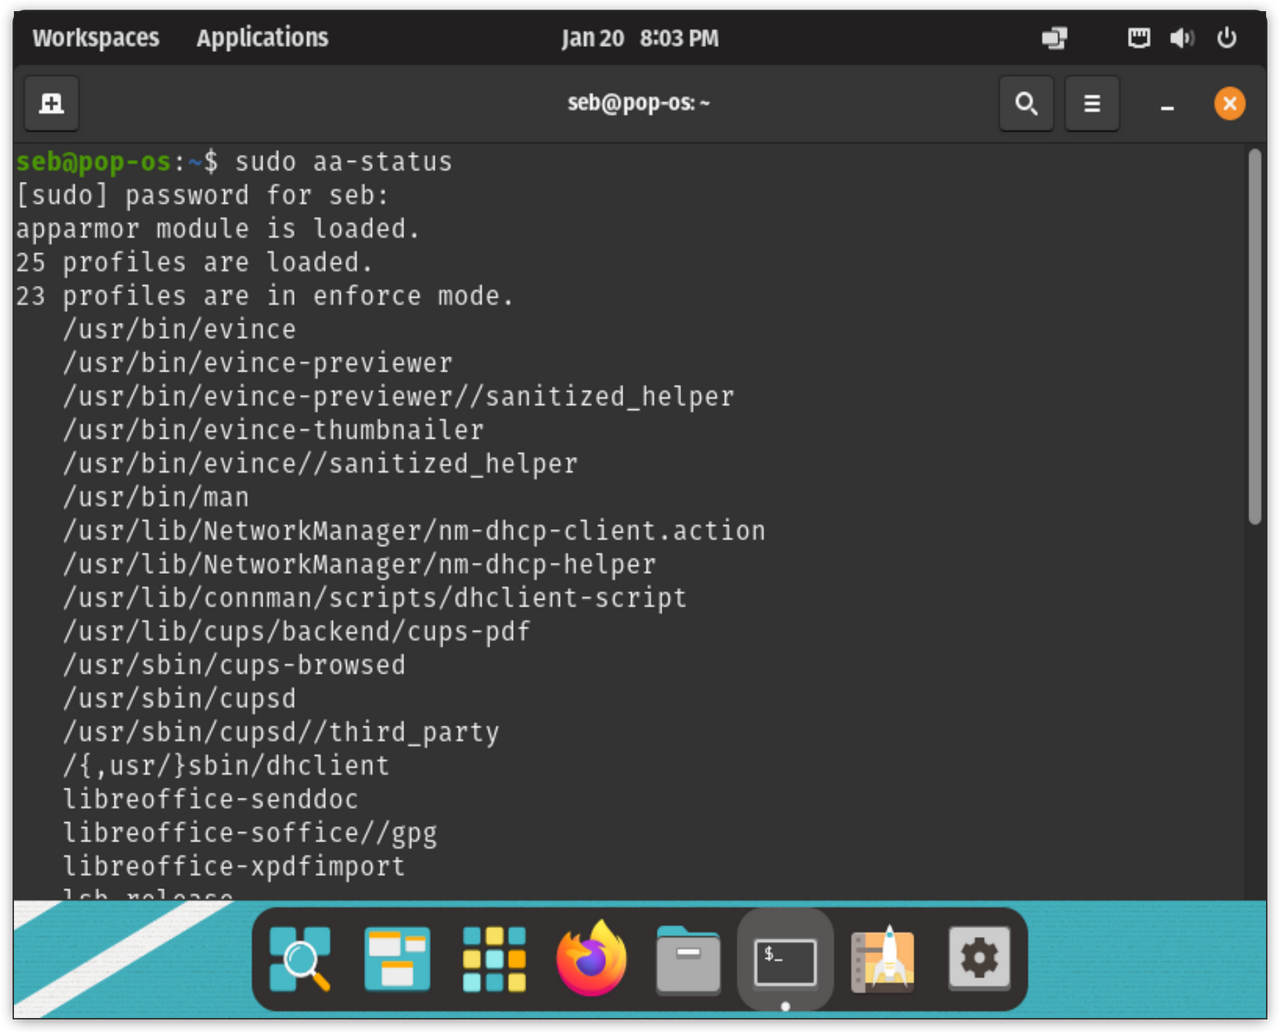Click the overlapping screens tray icon
The width and height of the screenshot is (1280, 1032).
click(1054, 38)
